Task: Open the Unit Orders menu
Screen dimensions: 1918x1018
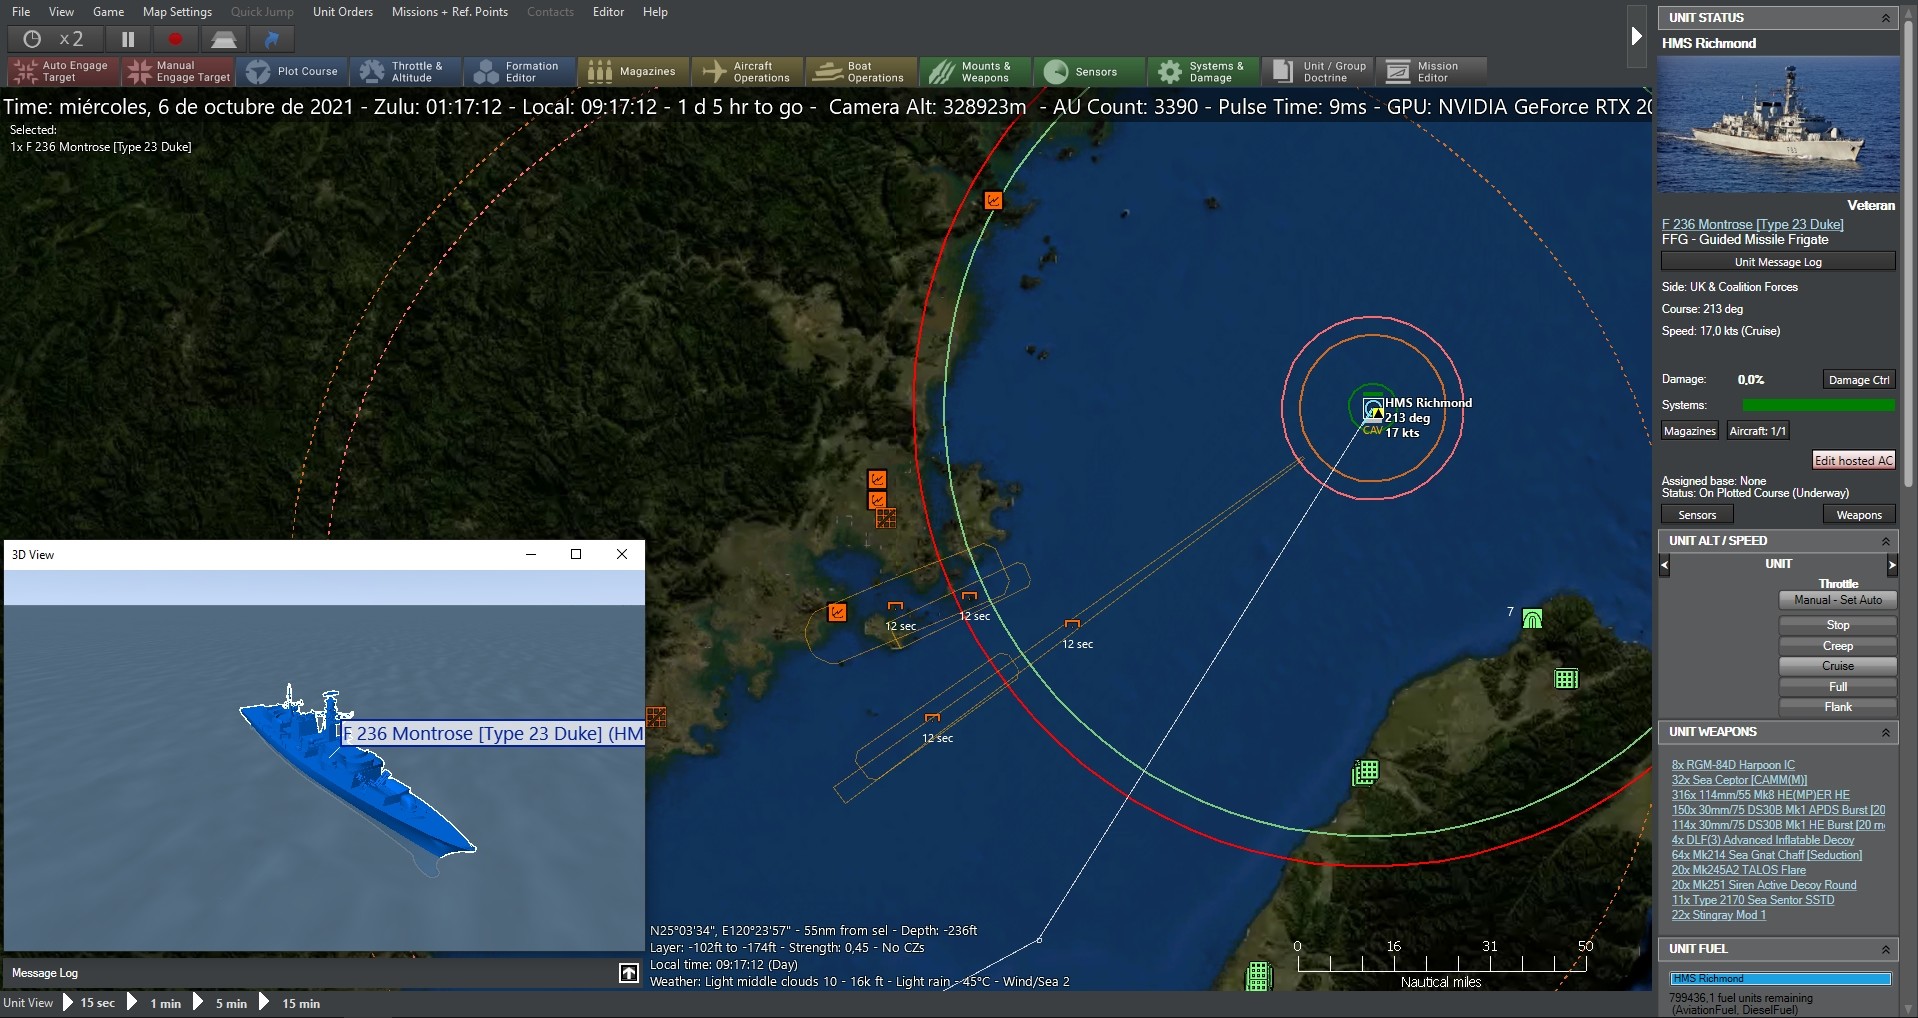Action: point(342,12)
